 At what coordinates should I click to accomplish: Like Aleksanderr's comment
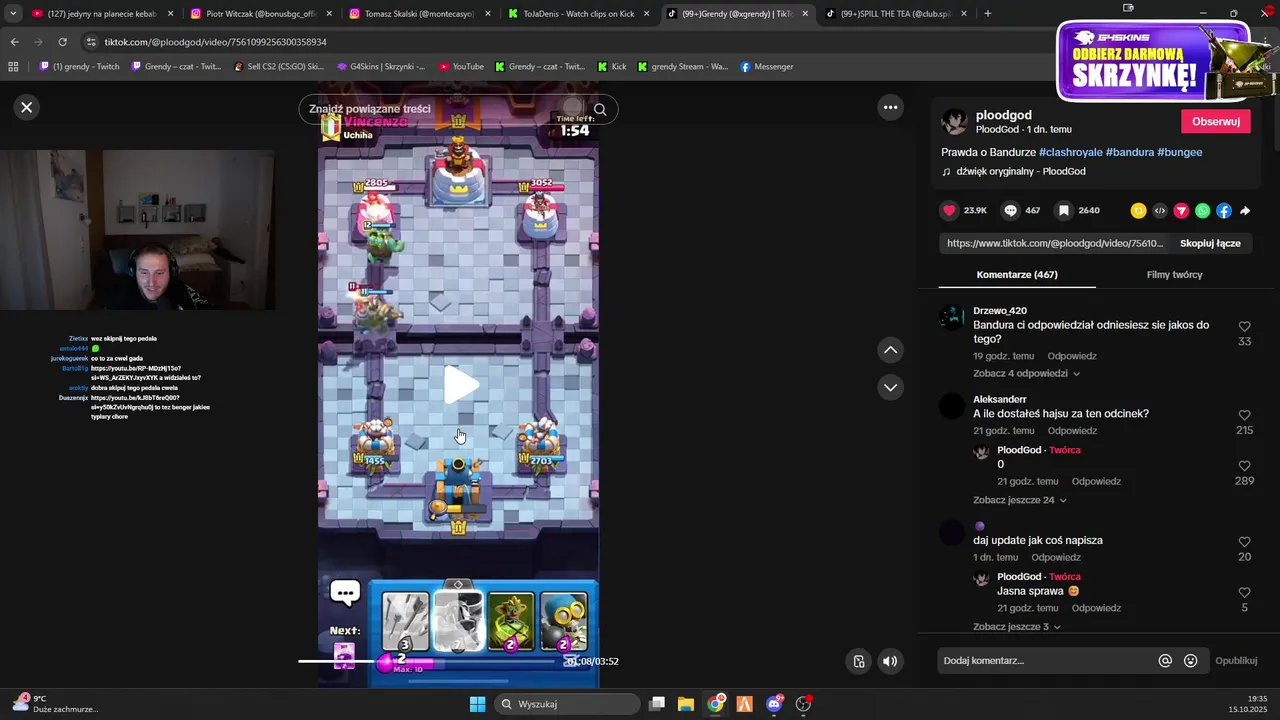point(1244,415)
